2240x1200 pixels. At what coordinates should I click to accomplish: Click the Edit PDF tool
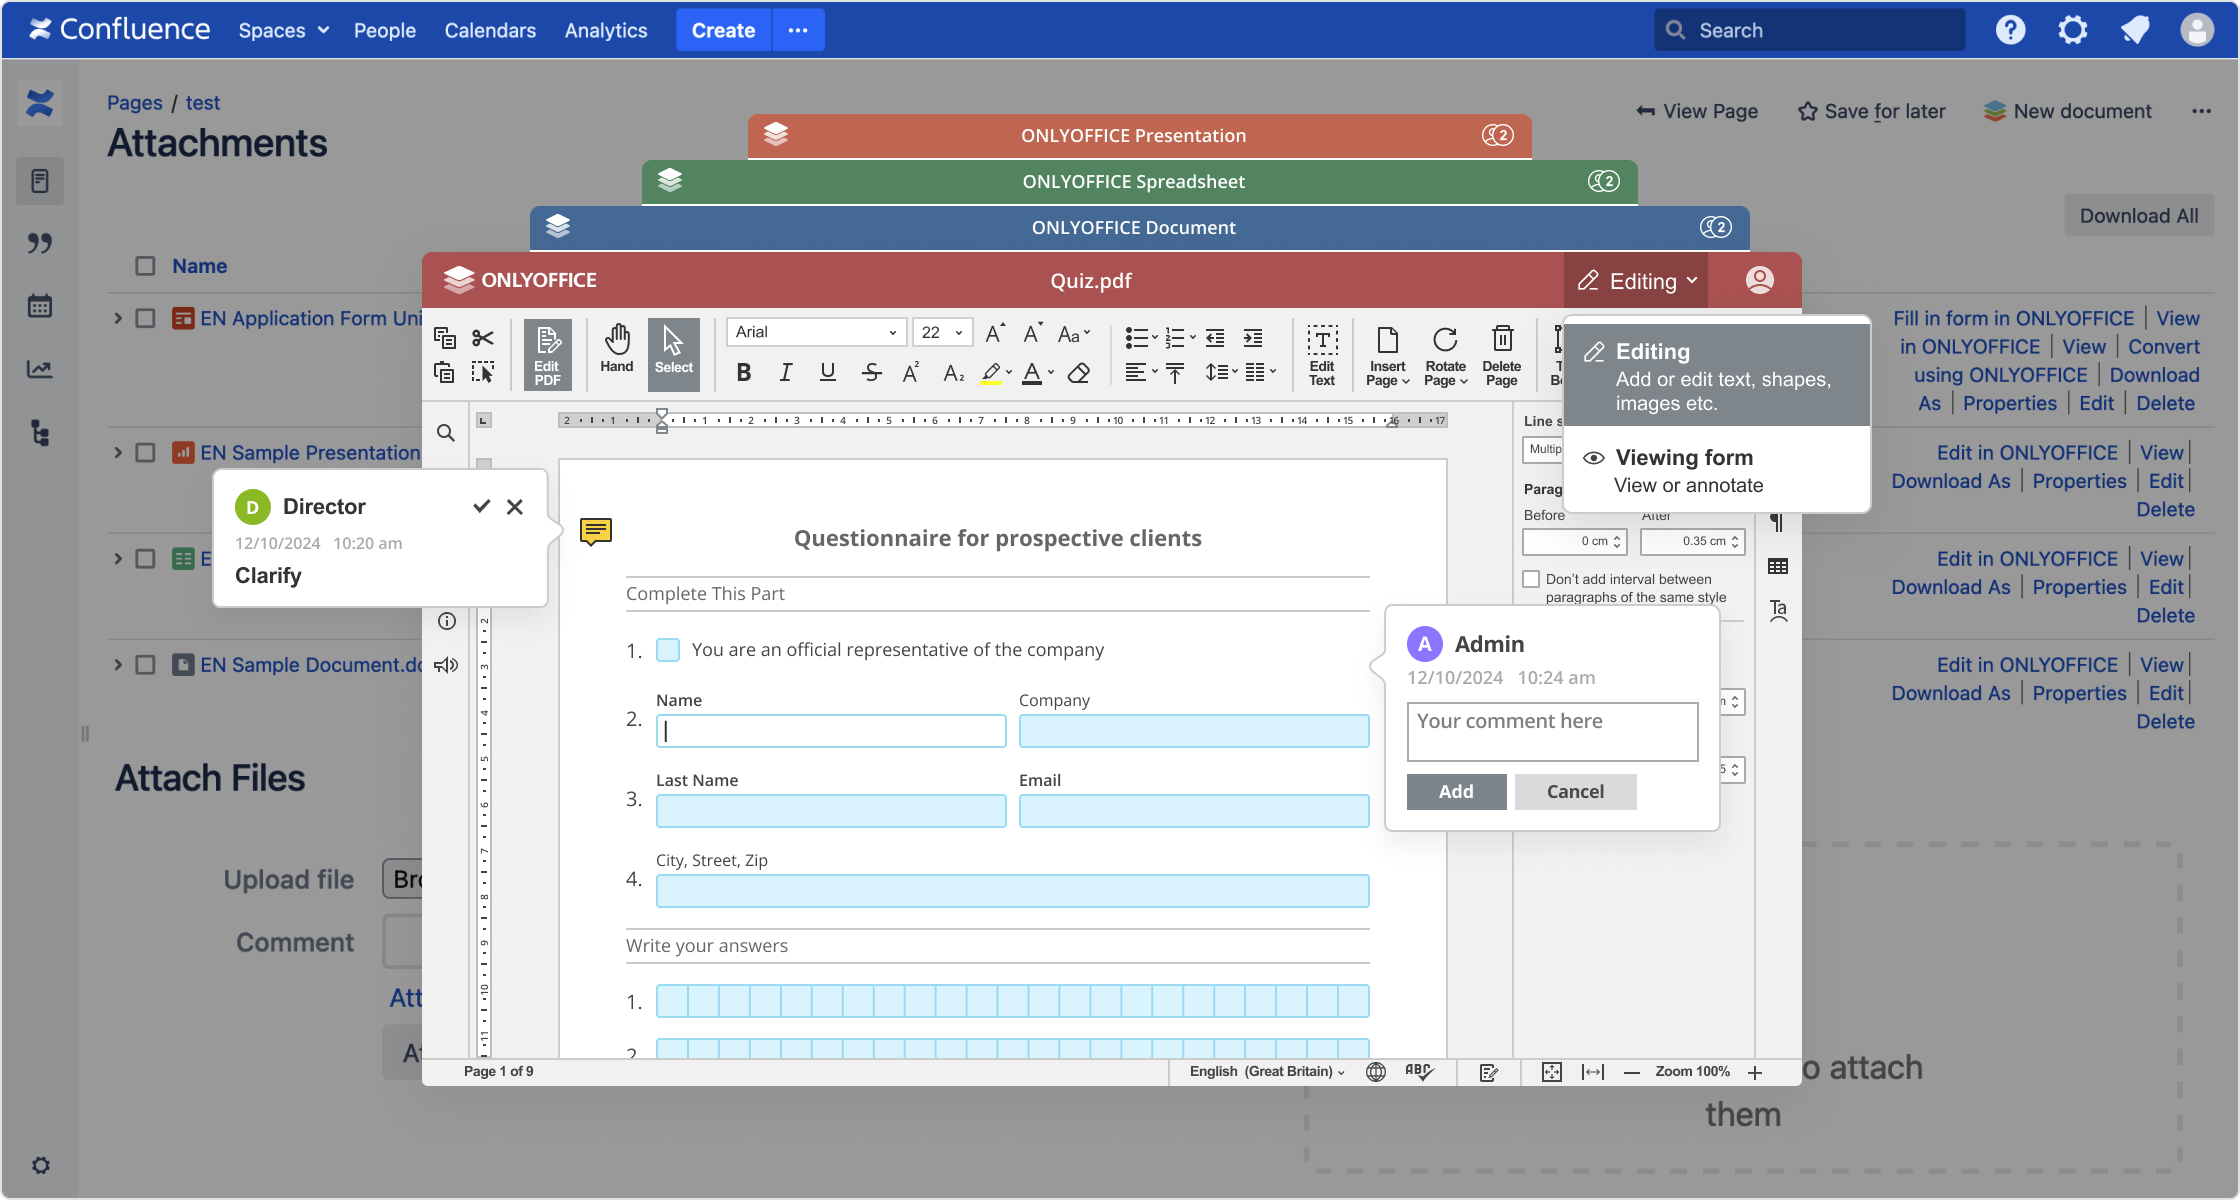click(547, 354)
